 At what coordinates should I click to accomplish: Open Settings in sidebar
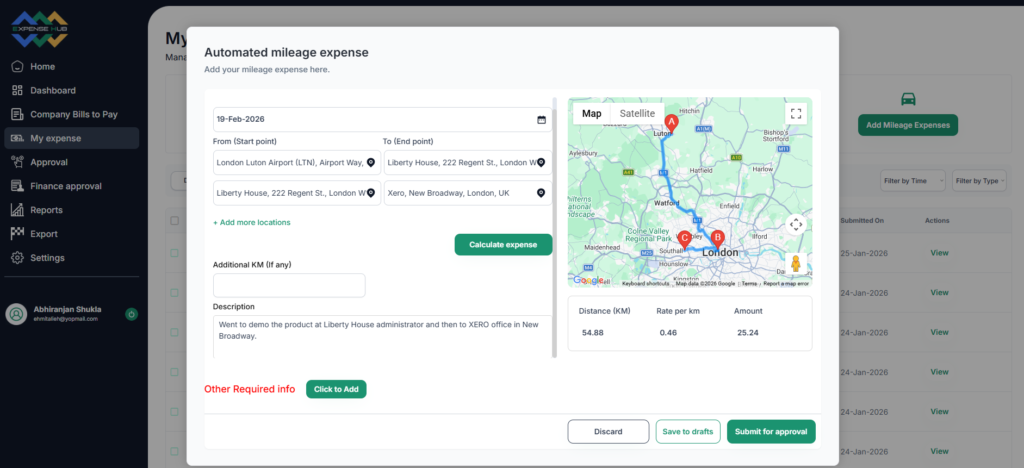[71, 258]
